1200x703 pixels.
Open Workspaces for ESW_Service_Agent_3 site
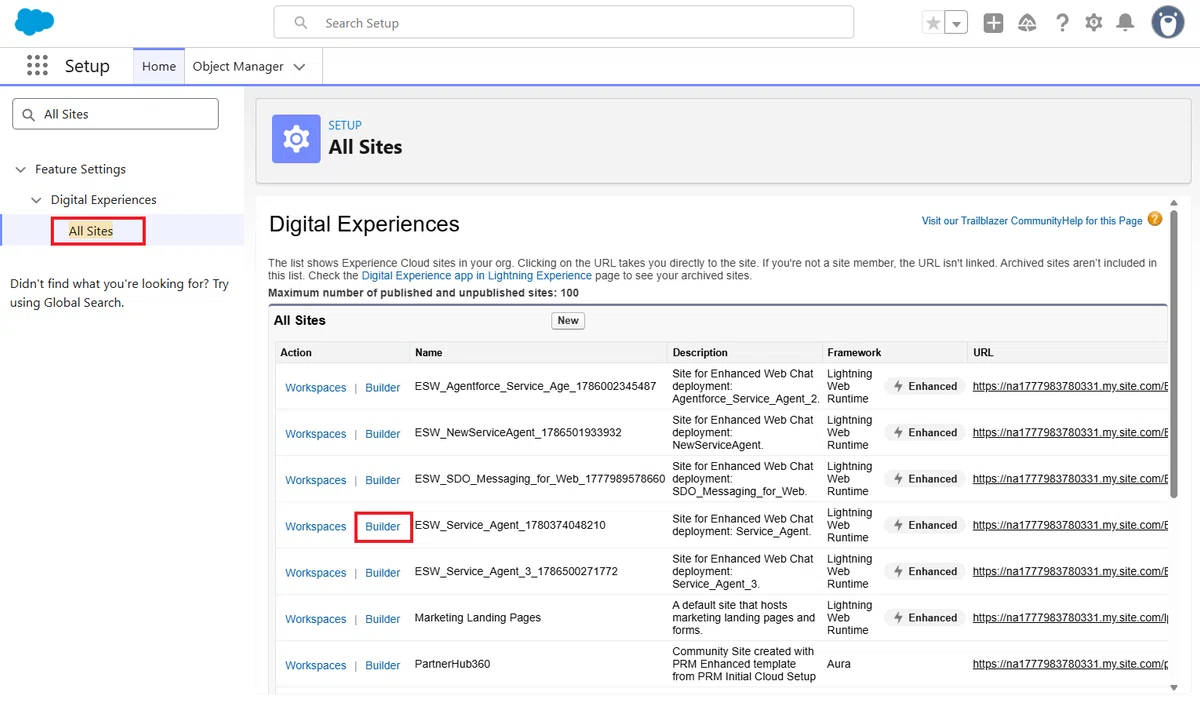click(315, 573)
